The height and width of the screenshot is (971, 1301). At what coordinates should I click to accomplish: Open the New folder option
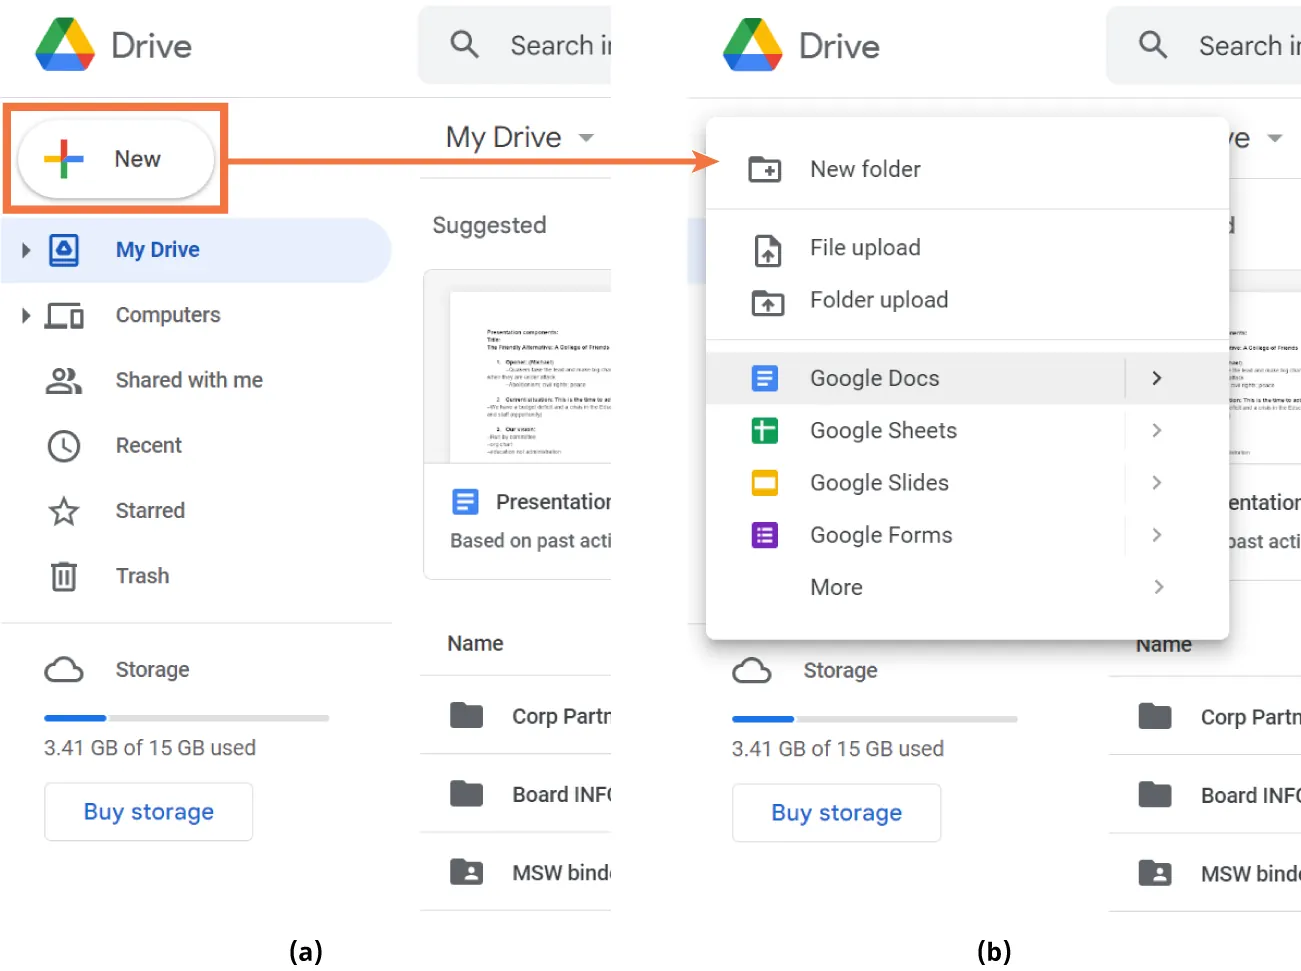pos(864,168)
